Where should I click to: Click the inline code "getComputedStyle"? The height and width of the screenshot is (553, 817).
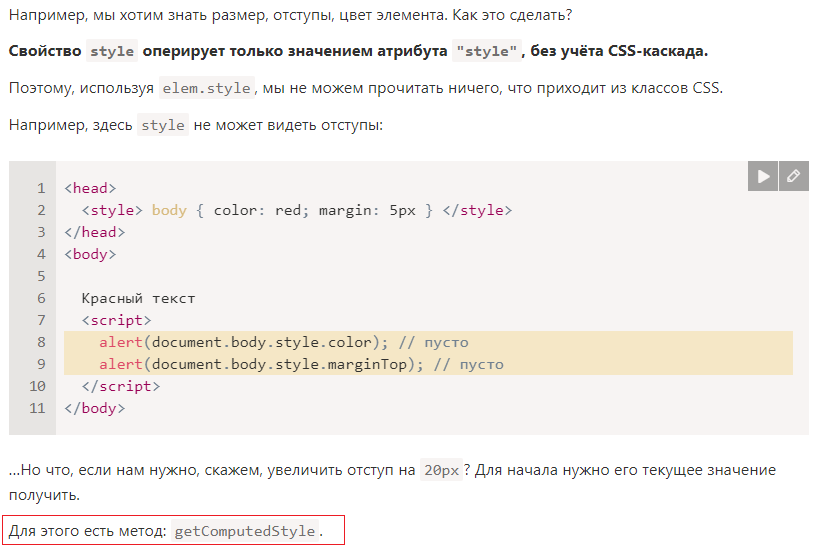click(245, 531)
